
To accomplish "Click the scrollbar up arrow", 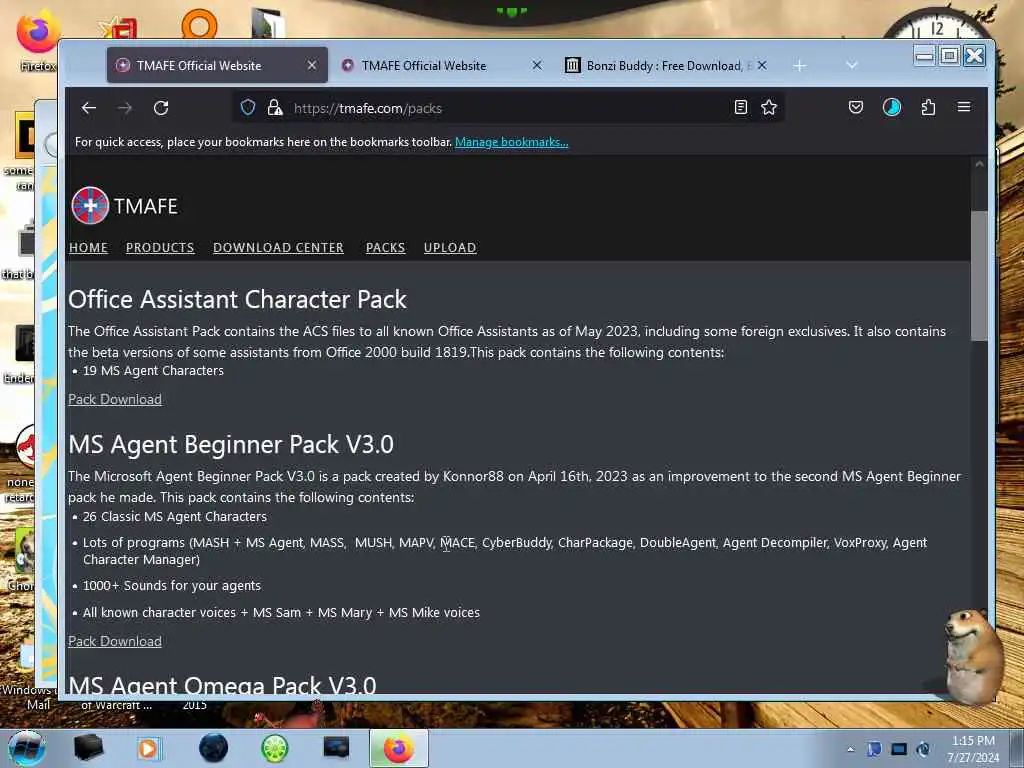I will pos(979,165).
